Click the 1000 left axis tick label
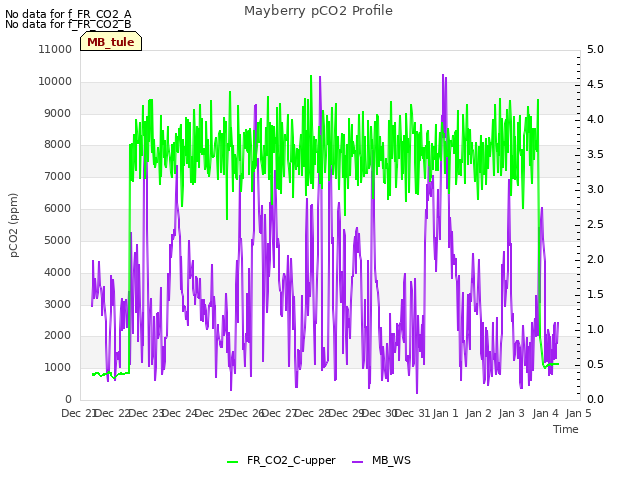The image size is (640, 480). coord(58,367)
